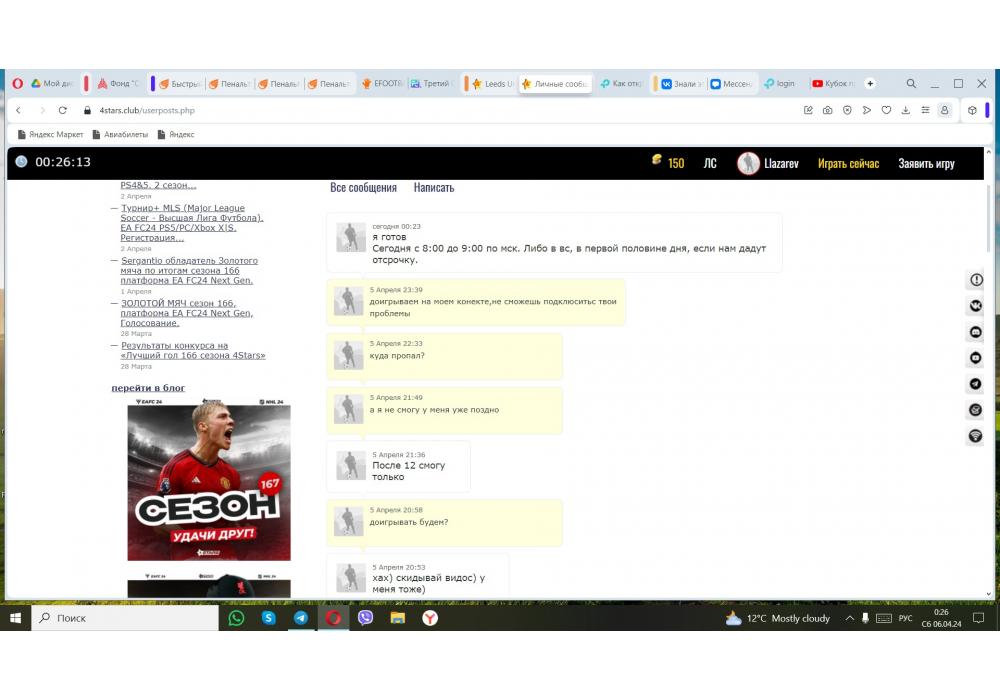Screen dimensions: 1000x700
Task: Open the перейти в блог link
Action: click(x=148, y=388)
